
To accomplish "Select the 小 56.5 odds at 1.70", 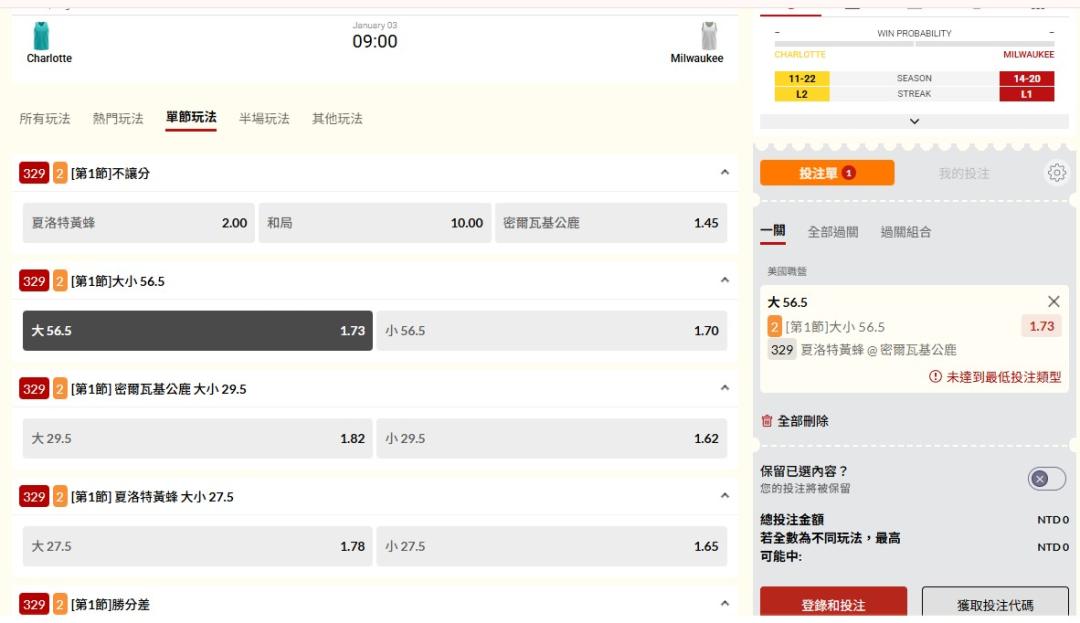I will point(551,331).
